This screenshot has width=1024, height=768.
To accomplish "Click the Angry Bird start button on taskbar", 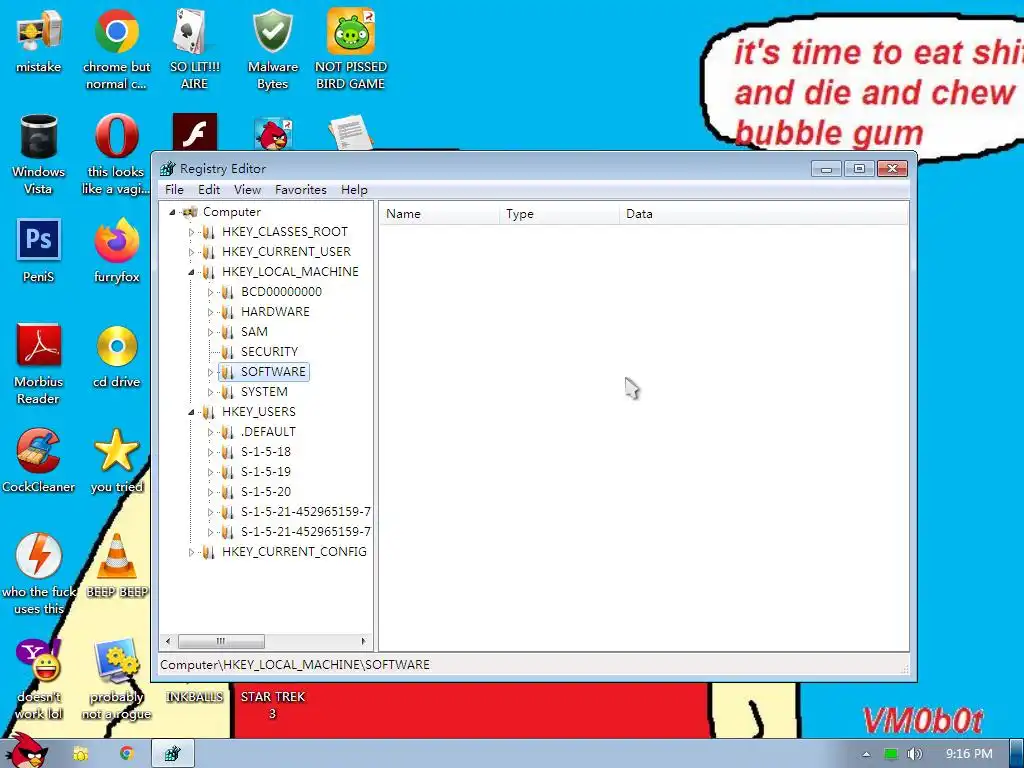I will 26,752.
